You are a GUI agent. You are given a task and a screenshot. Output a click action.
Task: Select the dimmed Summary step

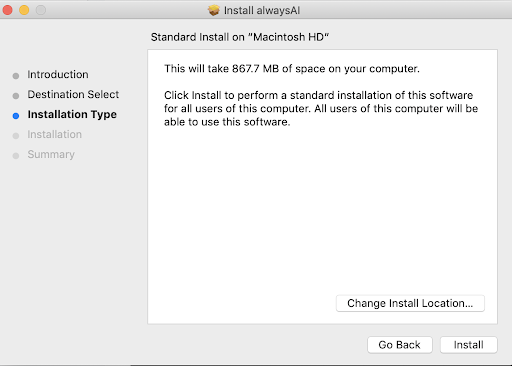point(51,154)
